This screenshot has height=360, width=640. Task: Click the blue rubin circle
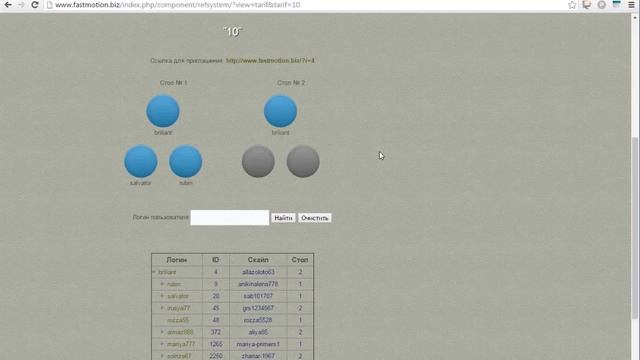(x=186, y=161)
